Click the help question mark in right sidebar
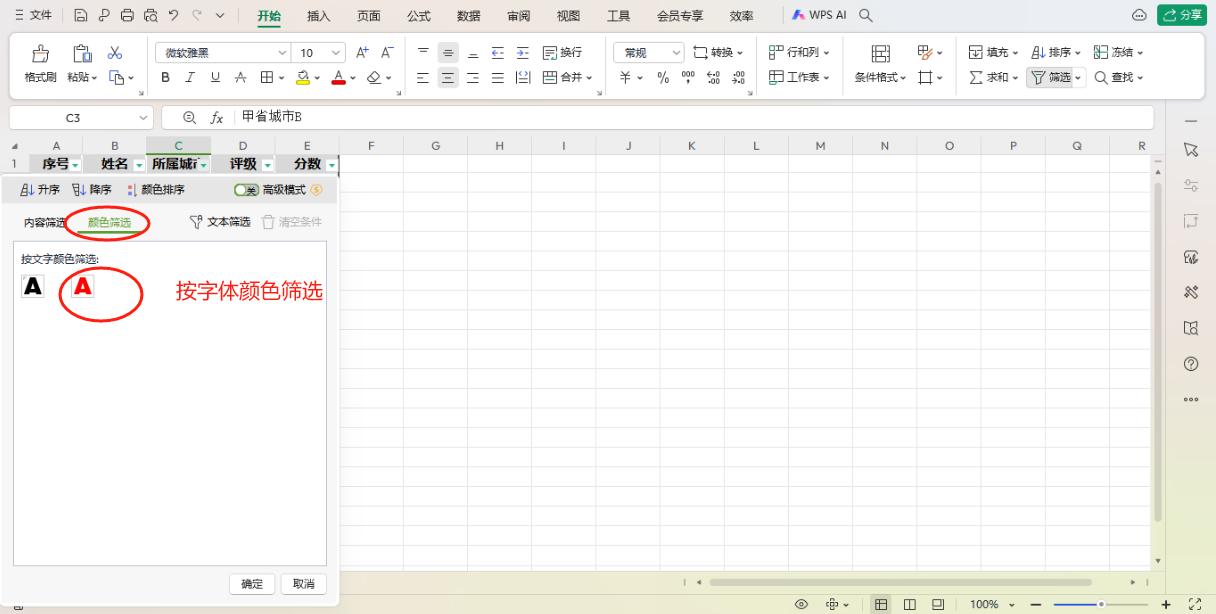1216x614 pixels. 1190,364
